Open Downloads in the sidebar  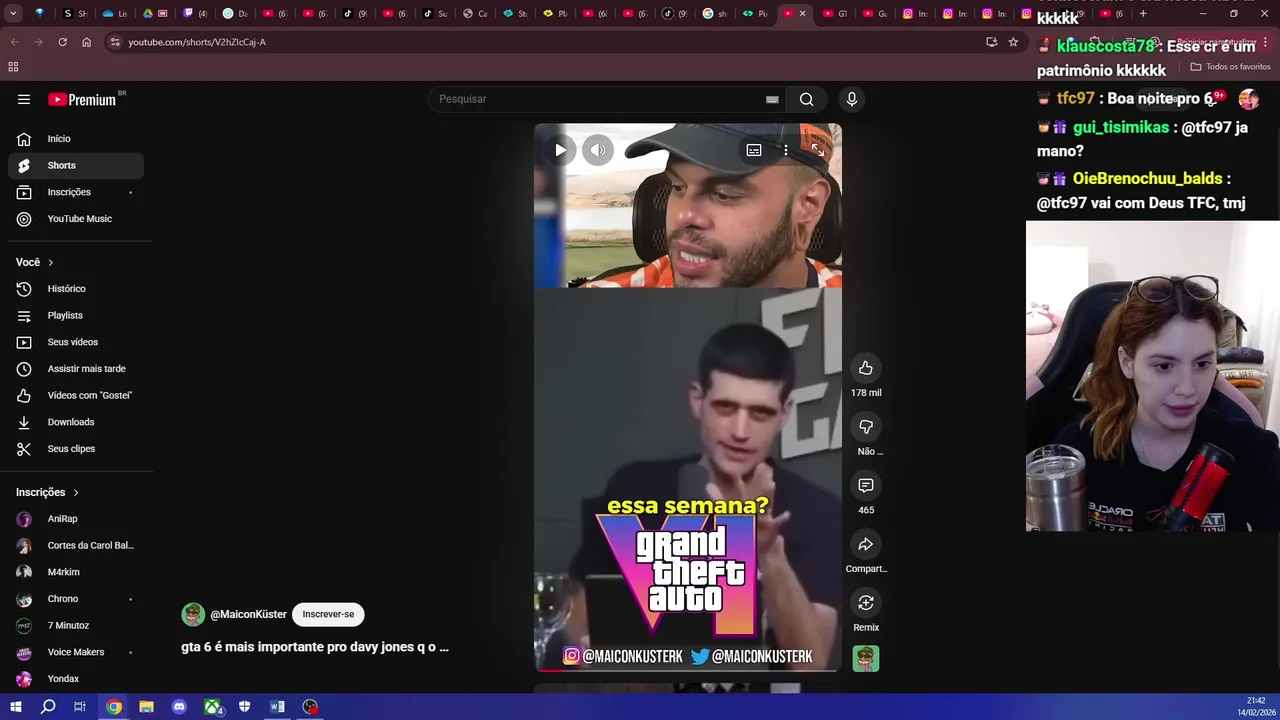point(76,422)
